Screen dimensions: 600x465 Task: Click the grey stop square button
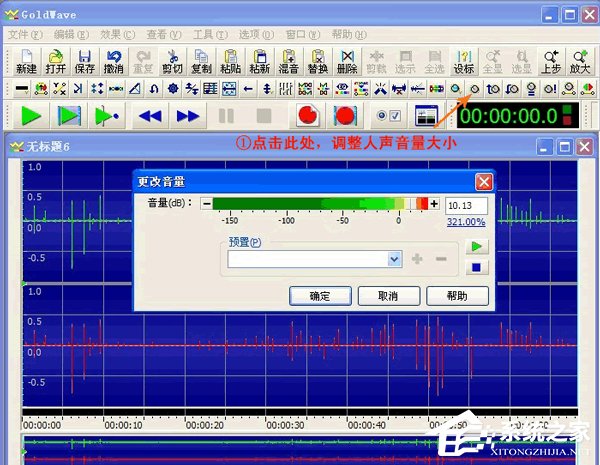[264, 116]
